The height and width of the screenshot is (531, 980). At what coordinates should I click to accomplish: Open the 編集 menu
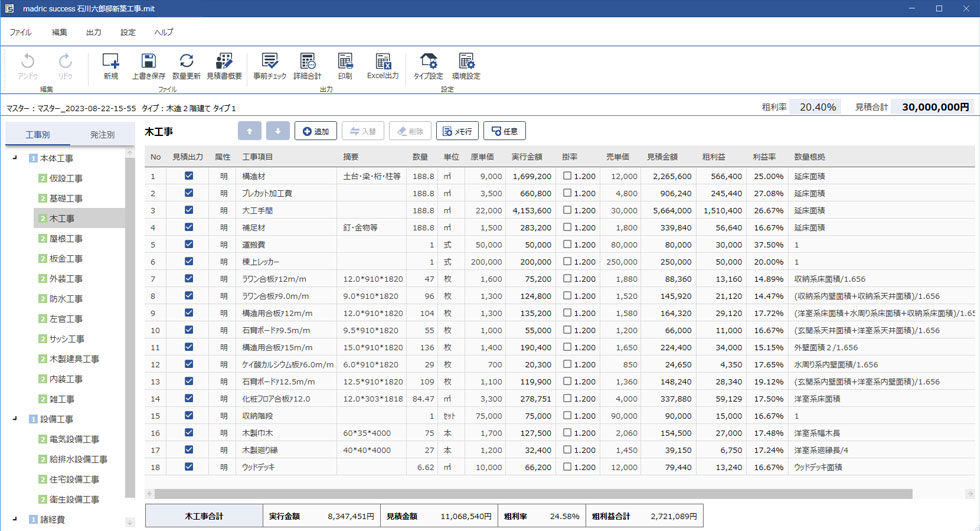[x=59, y=32]
